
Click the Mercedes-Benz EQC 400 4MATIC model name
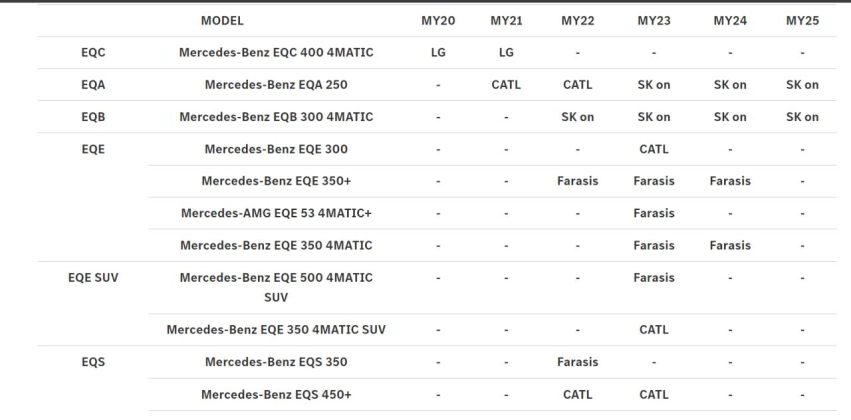tap(276, 53)
